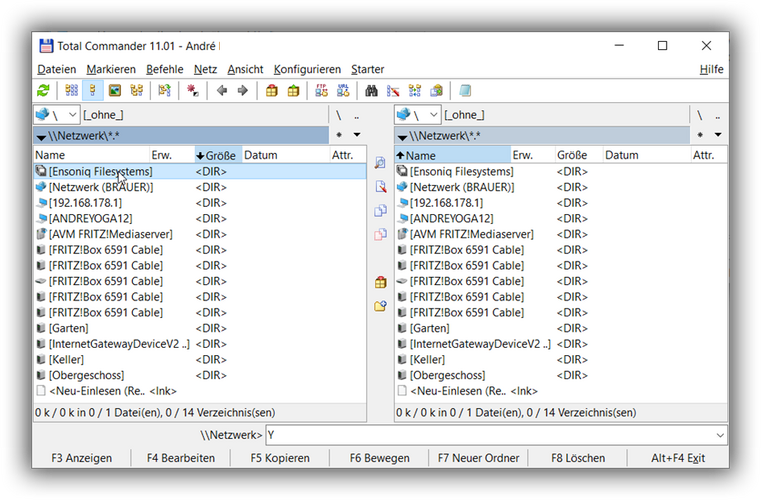Go forward with the right arrow toolbar icon
Viewport: 761px width, 500px height.
click(243, 91)
